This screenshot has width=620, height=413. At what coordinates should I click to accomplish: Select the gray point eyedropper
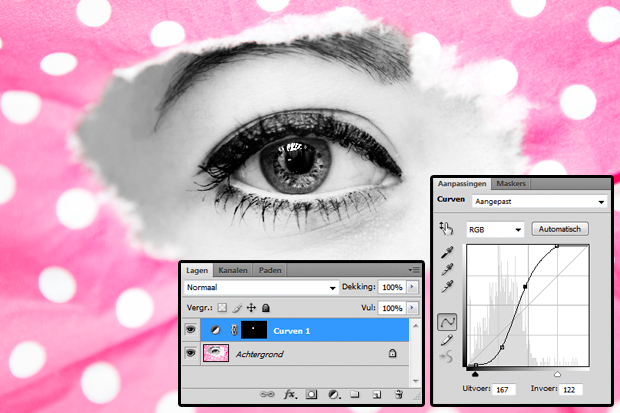[x=447, y=269]
